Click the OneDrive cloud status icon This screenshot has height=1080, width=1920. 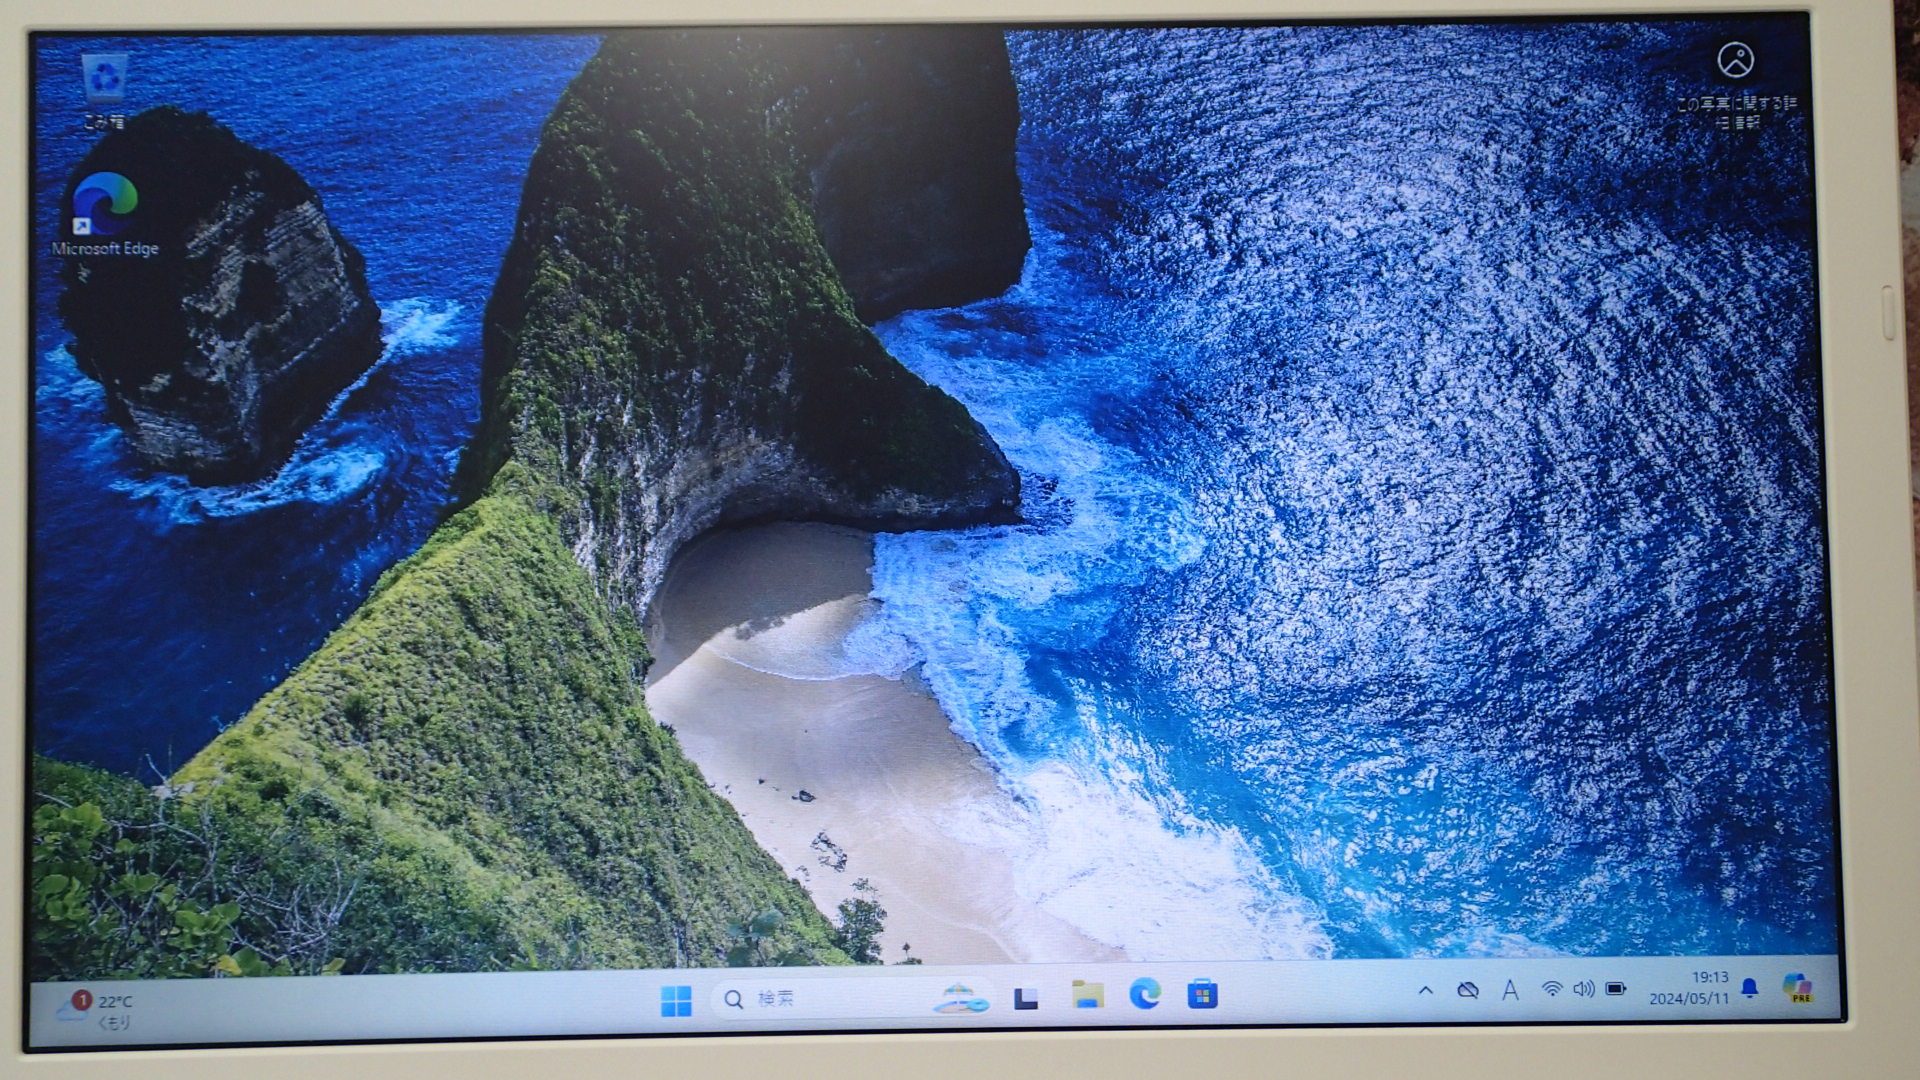tap(1467, 990)
